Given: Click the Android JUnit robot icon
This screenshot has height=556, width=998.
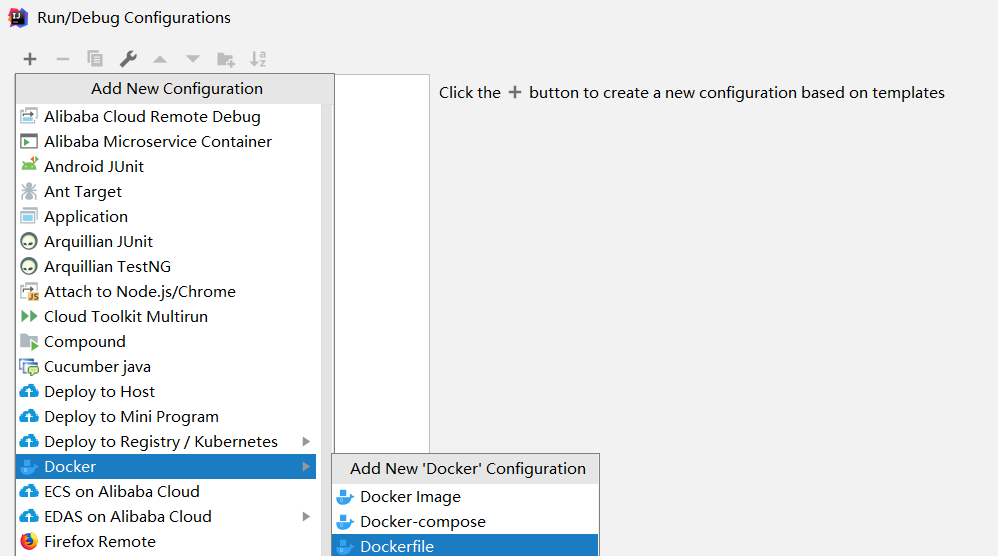Looking at the screenshot, I should click(29, 165).
